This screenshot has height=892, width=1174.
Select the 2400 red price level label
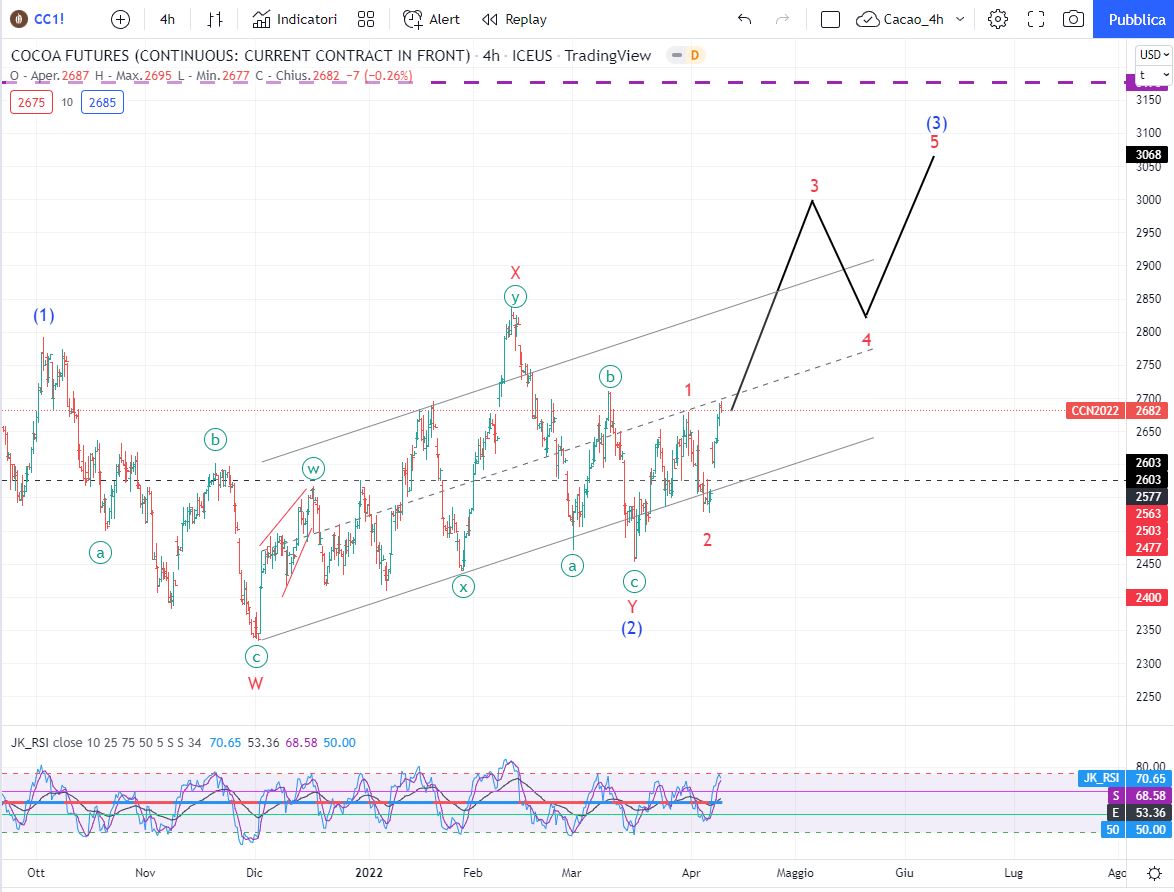point(1148,598)
